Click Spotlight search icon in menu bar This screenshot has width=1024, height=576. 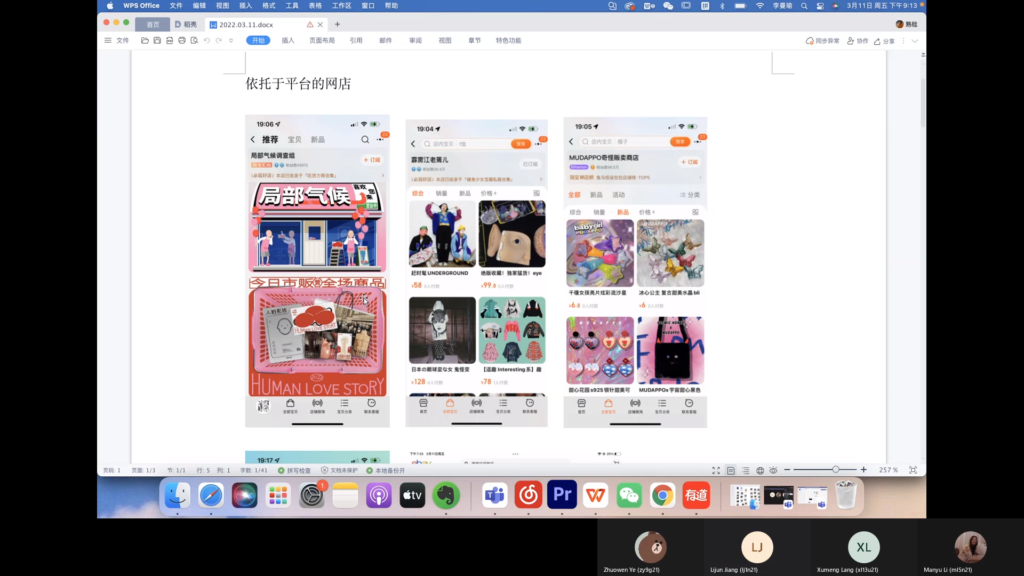pos(804,6)
